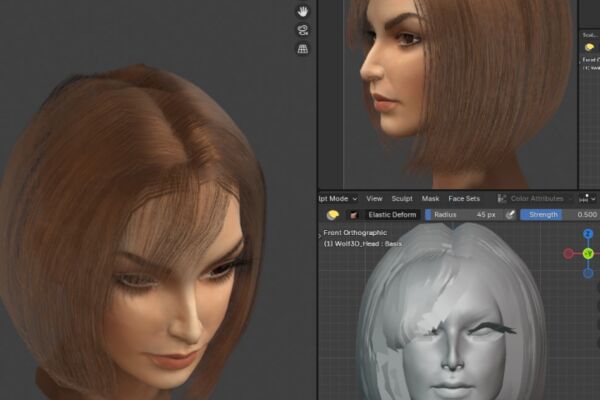600x400 pixels.
Task: Expand the Color Attributes dropdown
Action: pyautogui.click(x=535, y=199)
